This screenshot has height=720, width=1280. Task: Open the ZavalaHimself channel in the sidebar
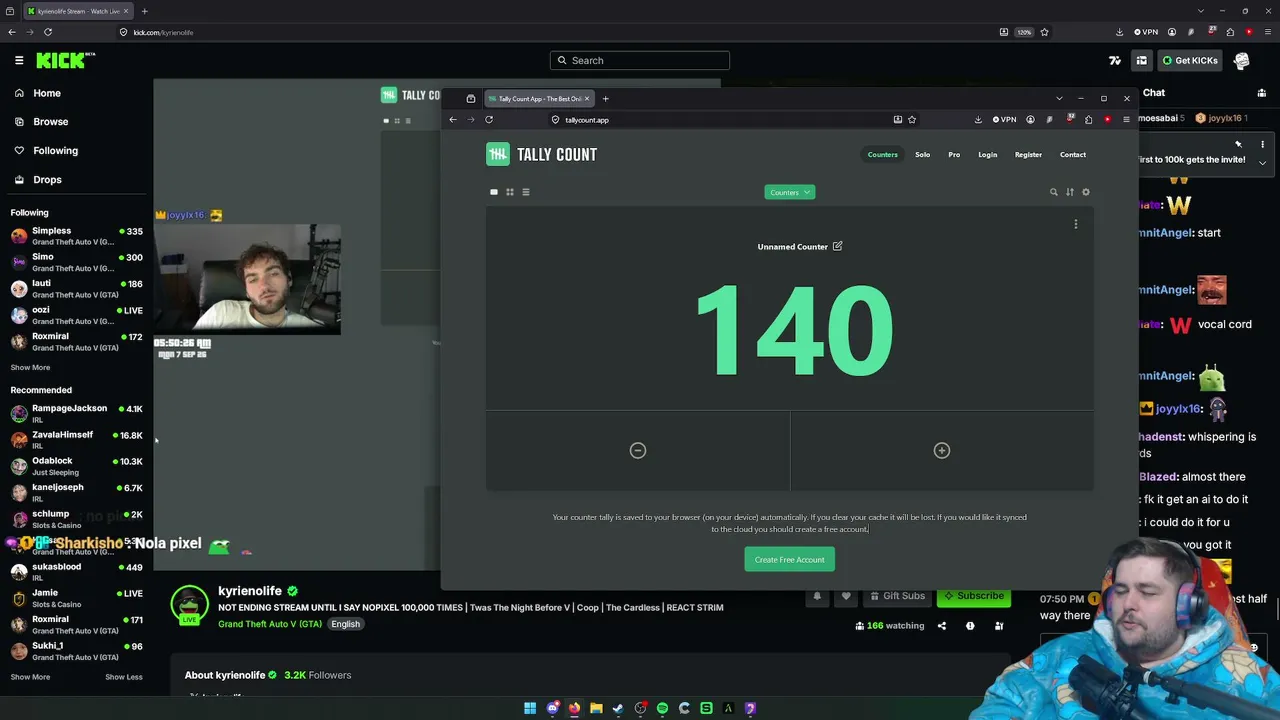(x=77, y=440)
